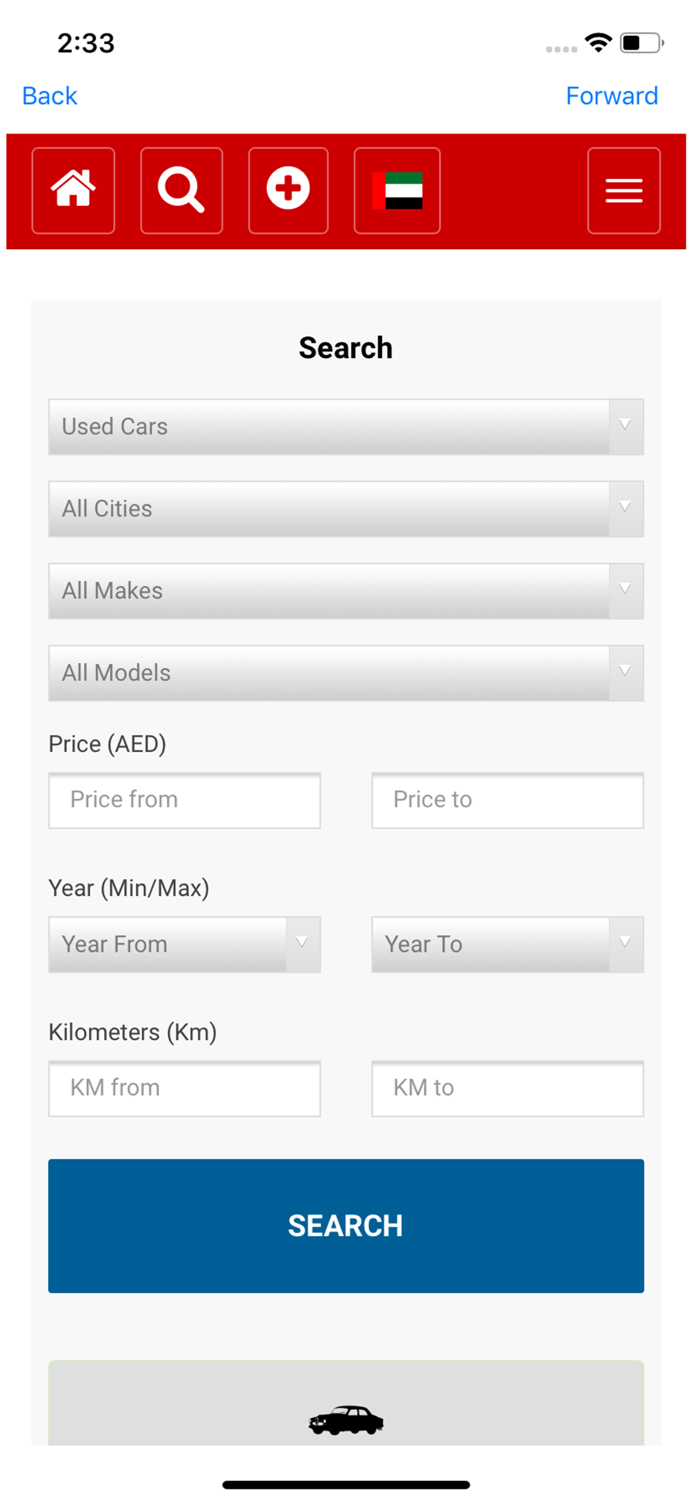Open the Year From dropdown
Viewport: 693px width, 1500px height.
tap(184, 944)
